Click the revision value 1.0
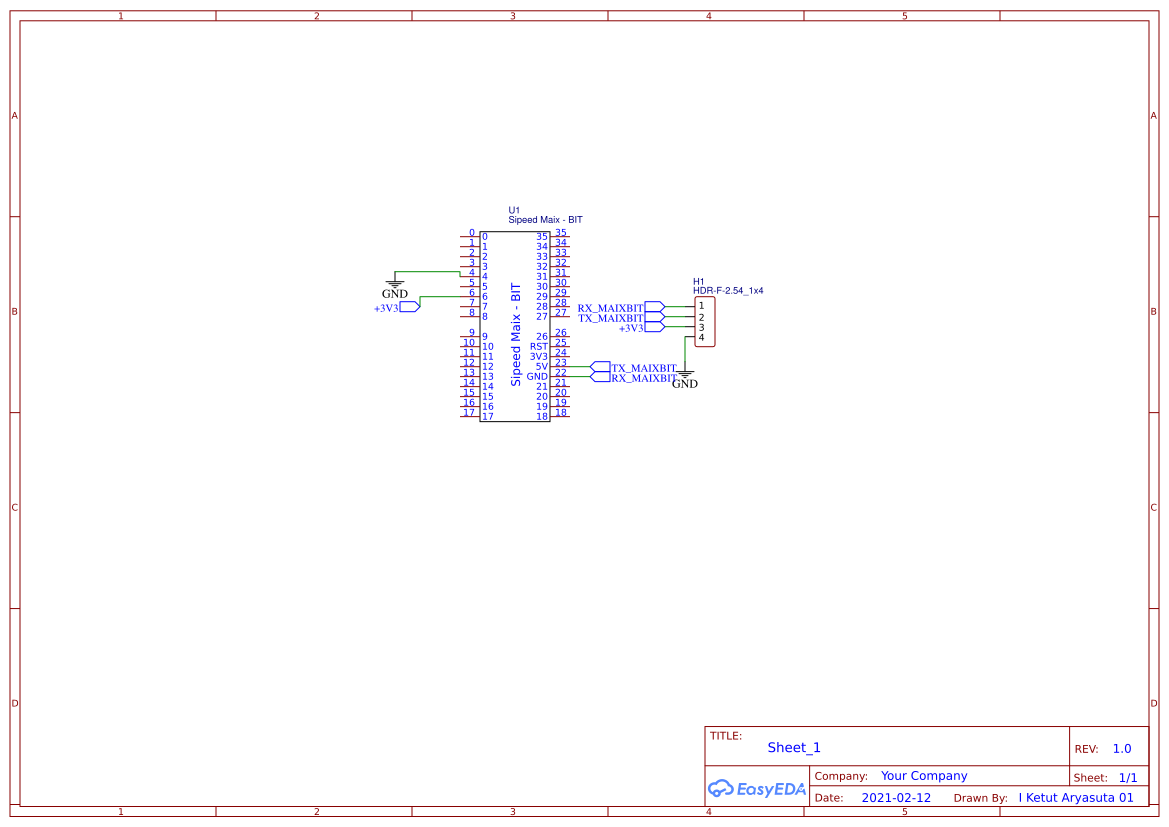 tap(1120, 748)
